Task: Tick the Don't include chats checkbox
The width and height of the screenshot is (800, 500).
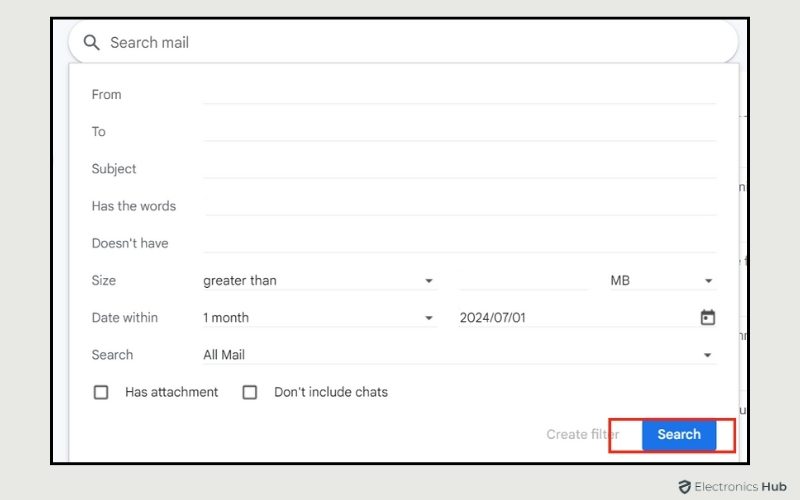Action: coord(250,392)
